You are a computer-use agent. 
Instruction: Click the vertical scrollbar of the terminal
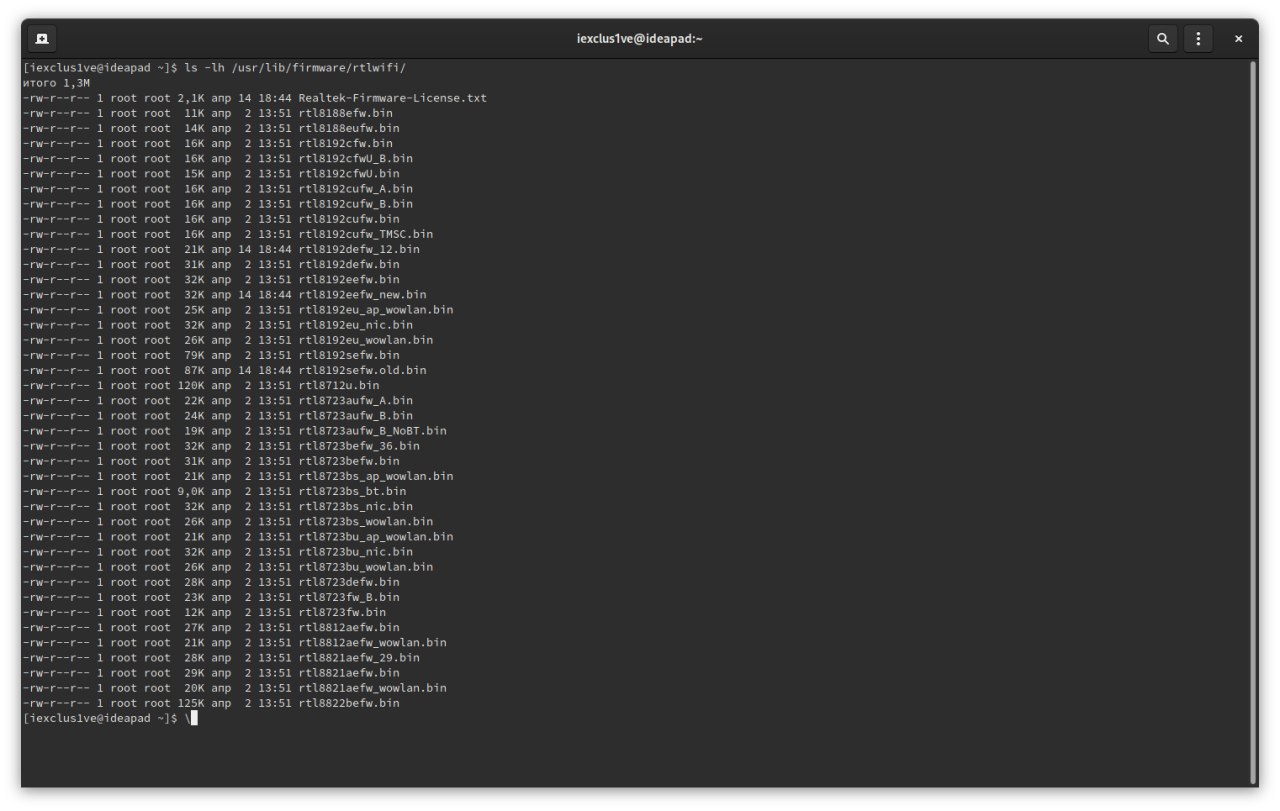tap(1253, 420)
